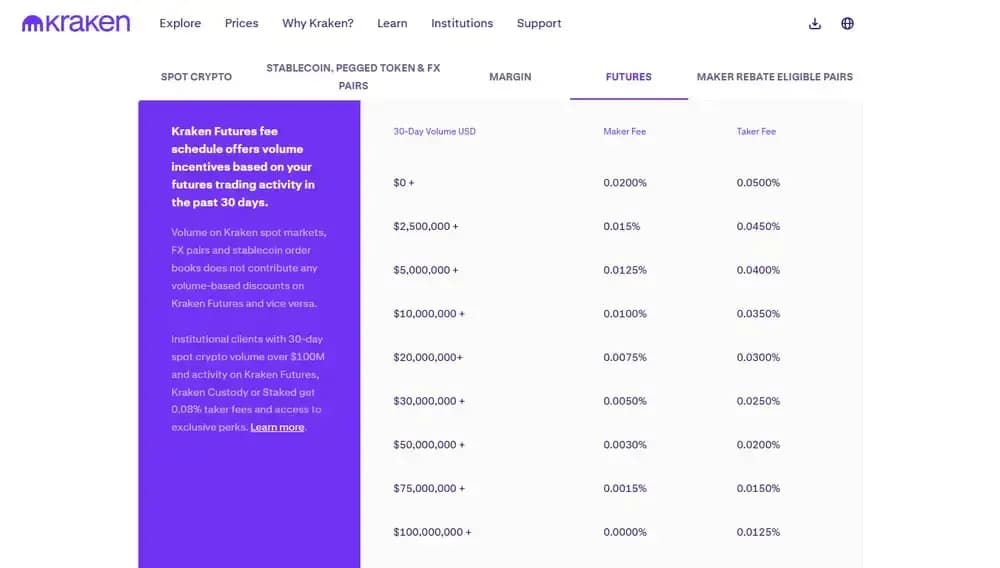Open Maker Rebate Eligible Pairs tab

tap(775, 77)
